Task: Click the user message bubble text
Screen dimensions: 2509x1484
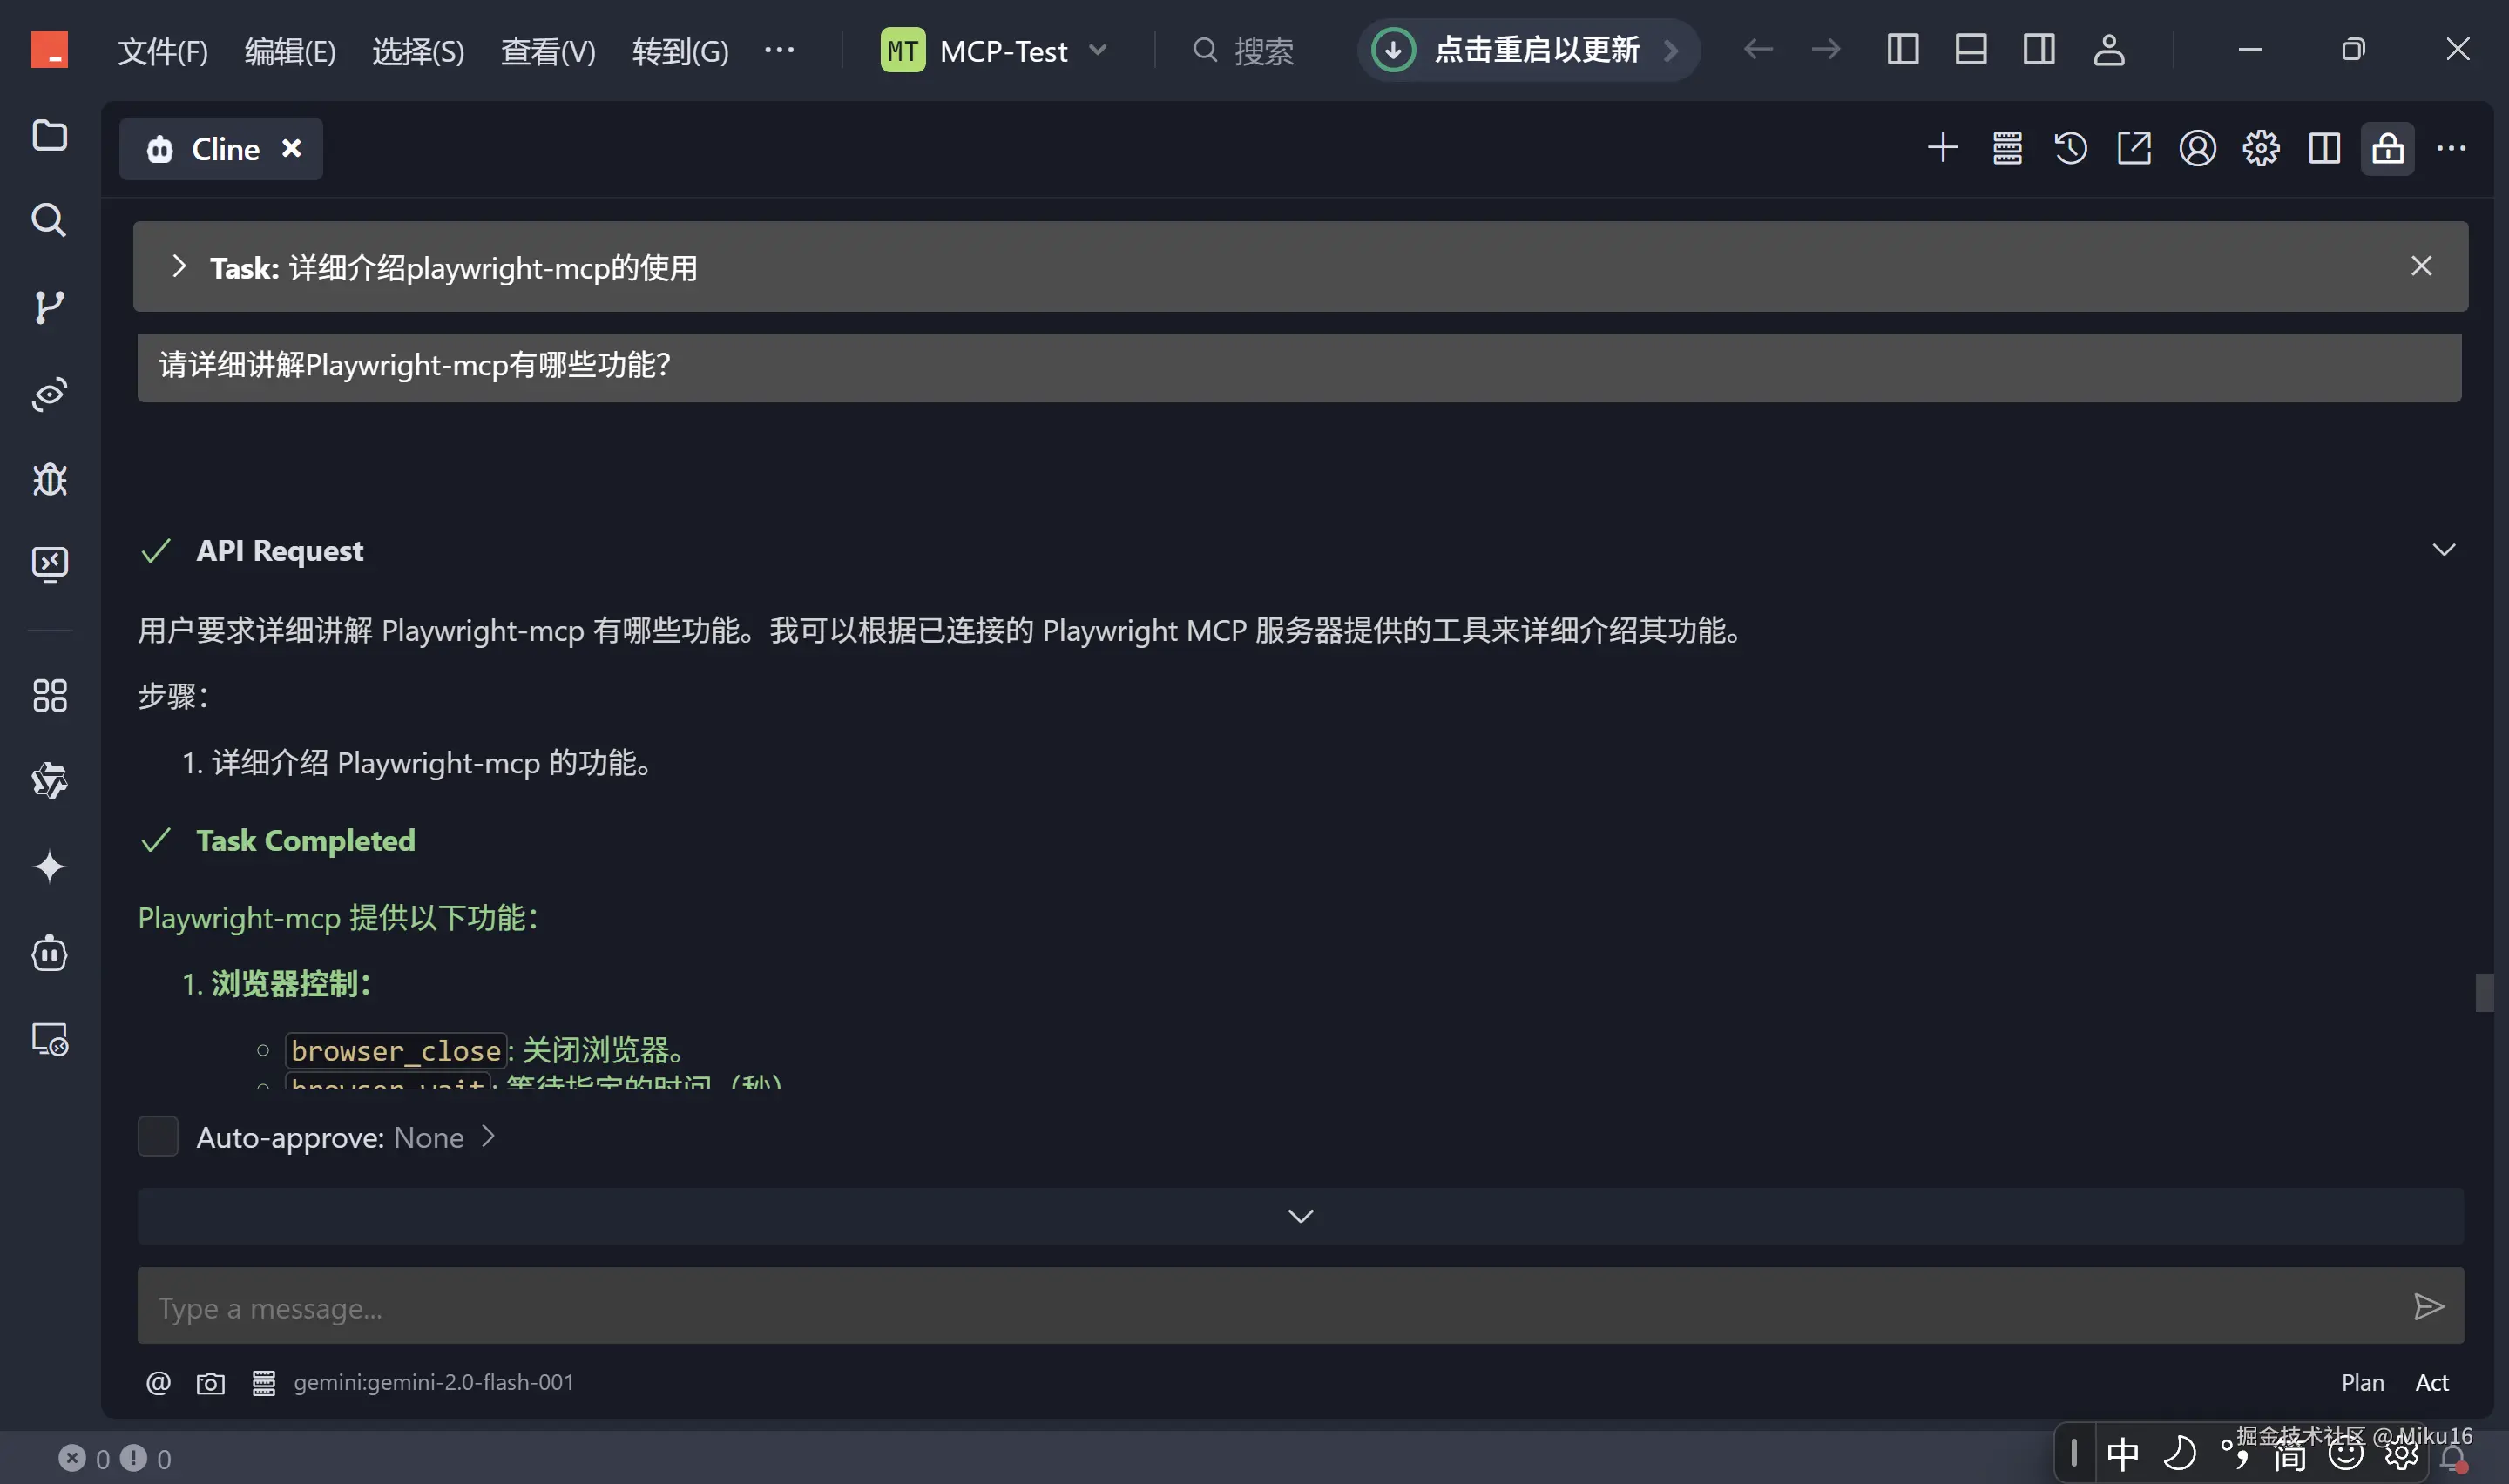Action: click(x=414, y=365)
